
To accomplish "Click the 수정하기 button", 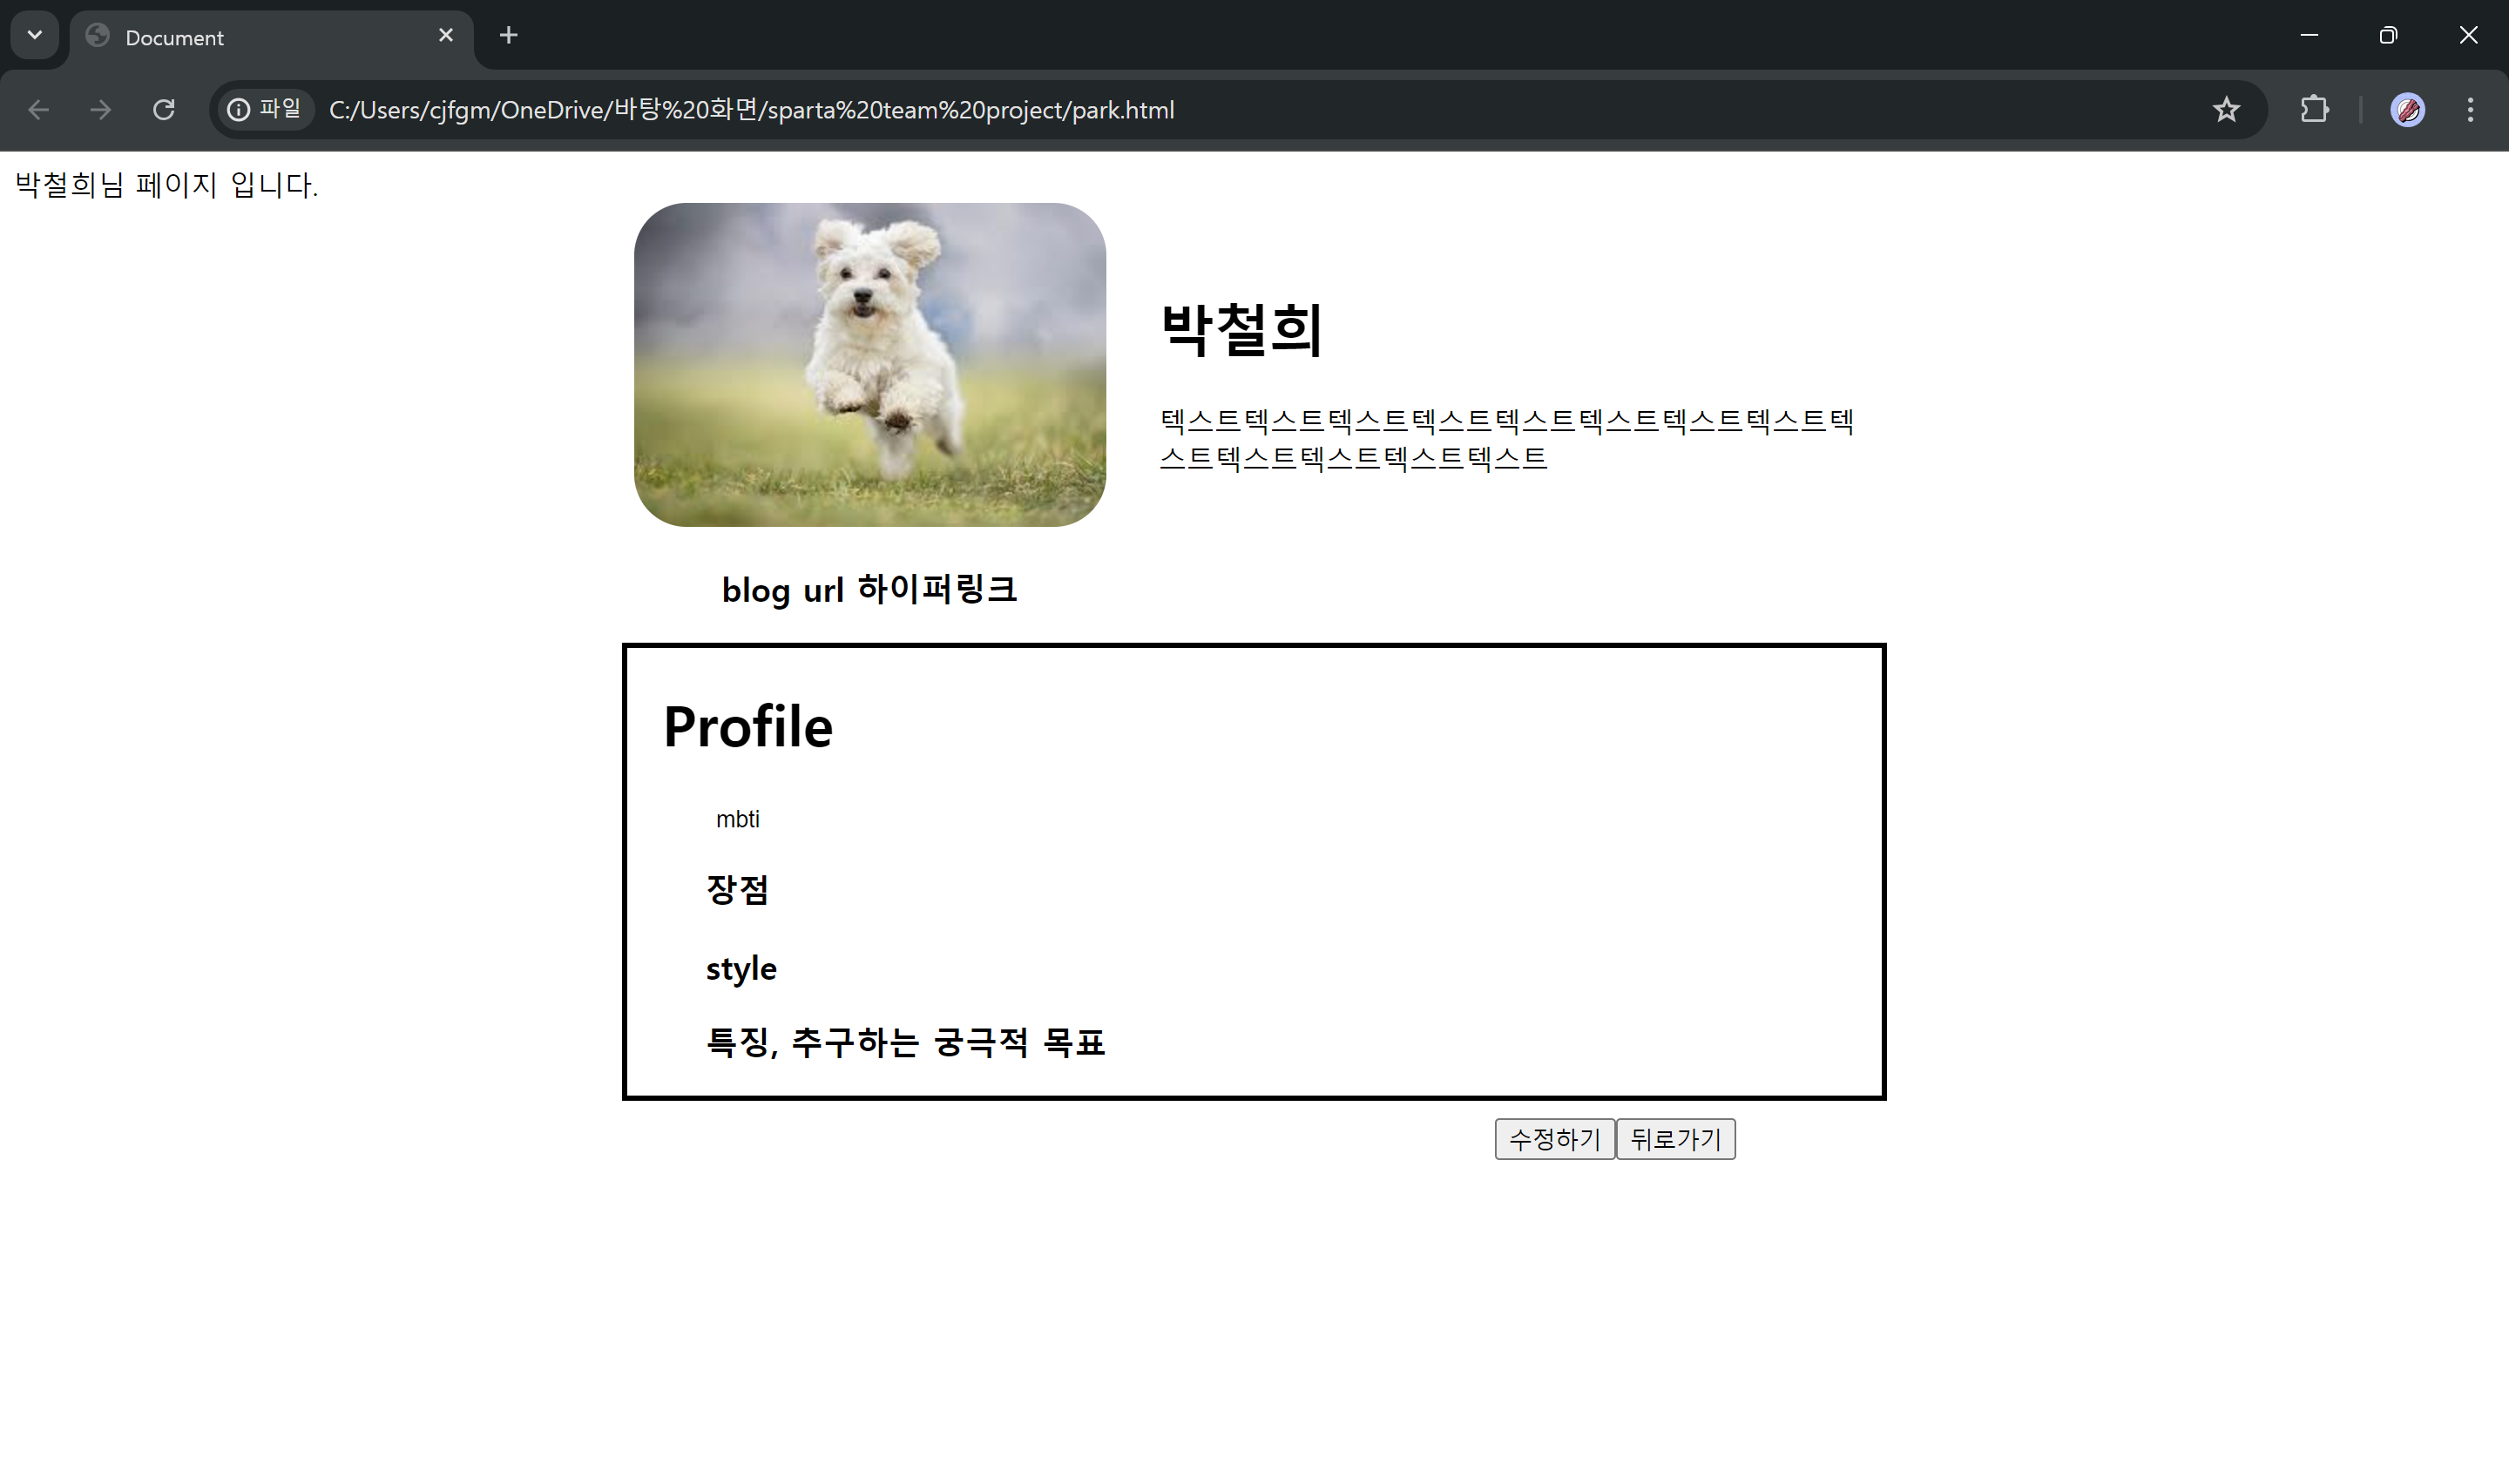I will pos(1554,1139).
